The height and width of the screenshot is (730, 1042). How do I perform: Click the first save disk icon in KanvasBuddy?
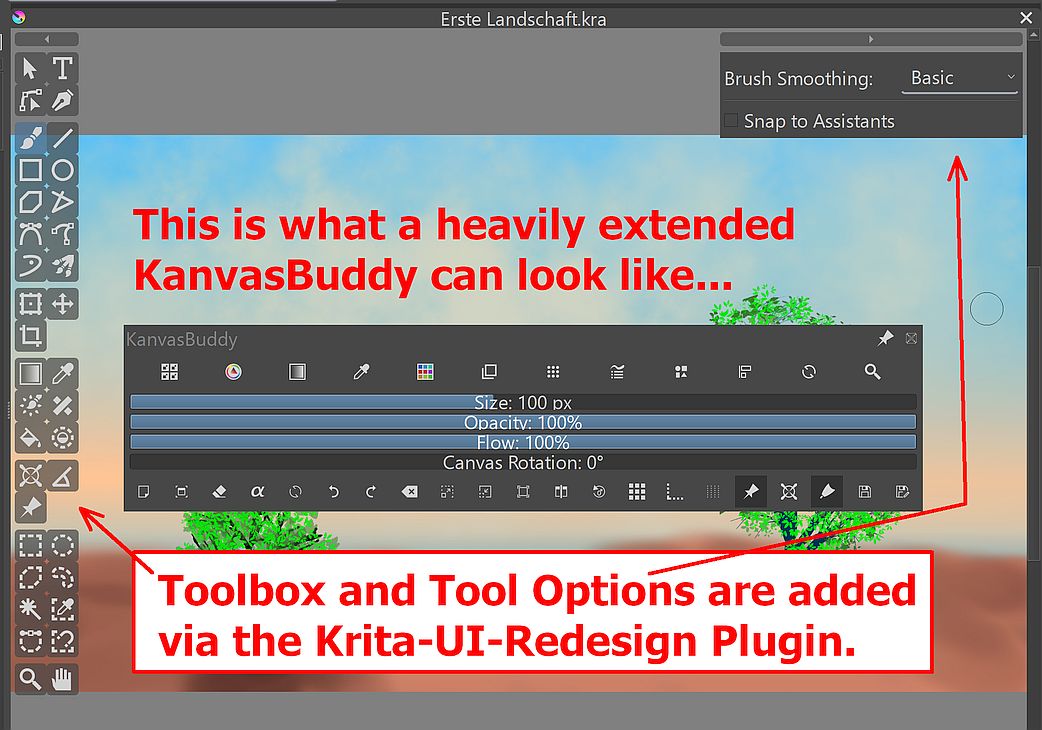coord(865,492)
